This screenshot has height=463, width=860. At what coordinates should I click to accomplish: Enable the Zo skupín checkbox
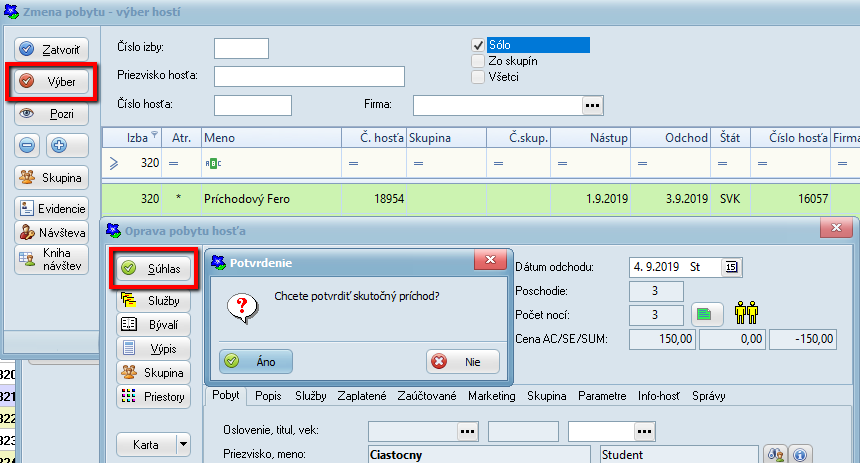tap(478, 61)
